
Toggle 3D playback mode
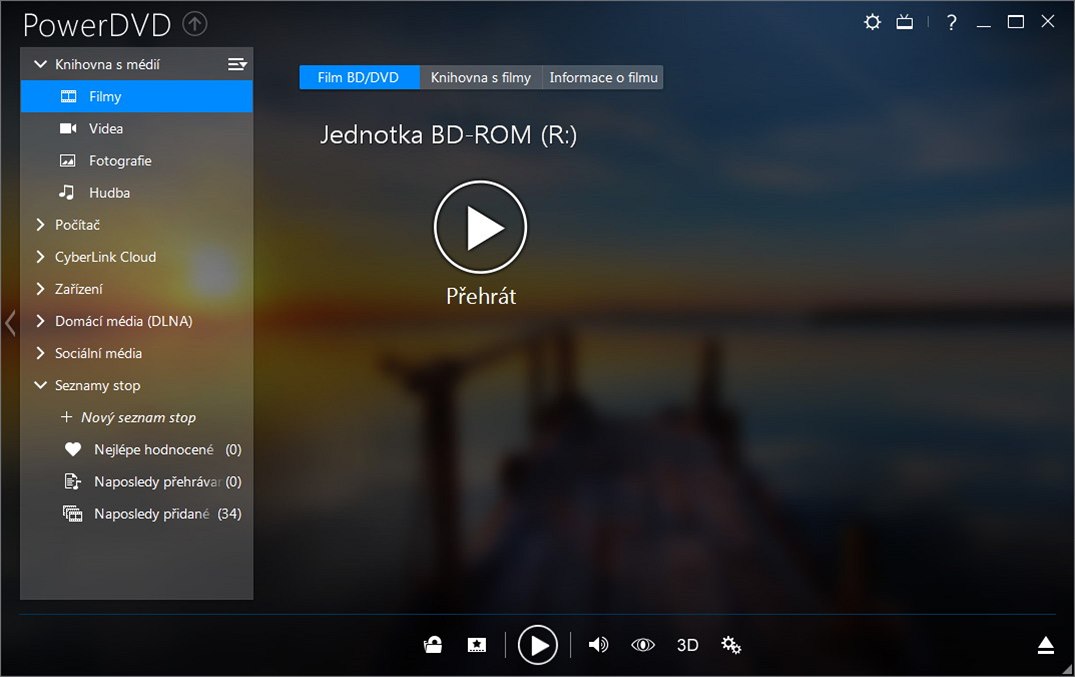point(687,645)
